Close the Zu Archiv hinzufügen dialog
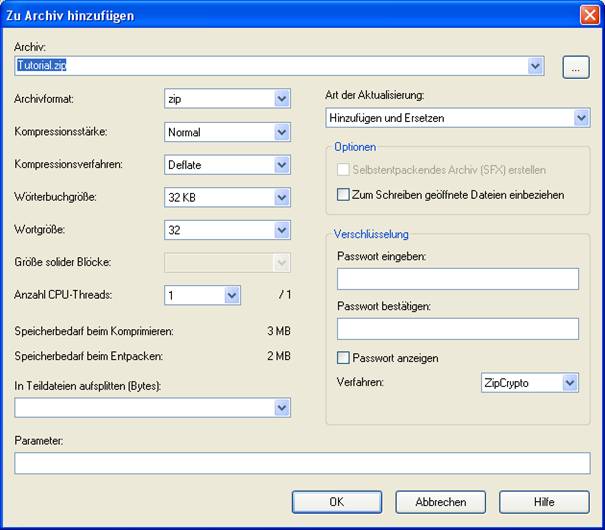The height and width of the screenshot is (530, 605). [589, 15]
